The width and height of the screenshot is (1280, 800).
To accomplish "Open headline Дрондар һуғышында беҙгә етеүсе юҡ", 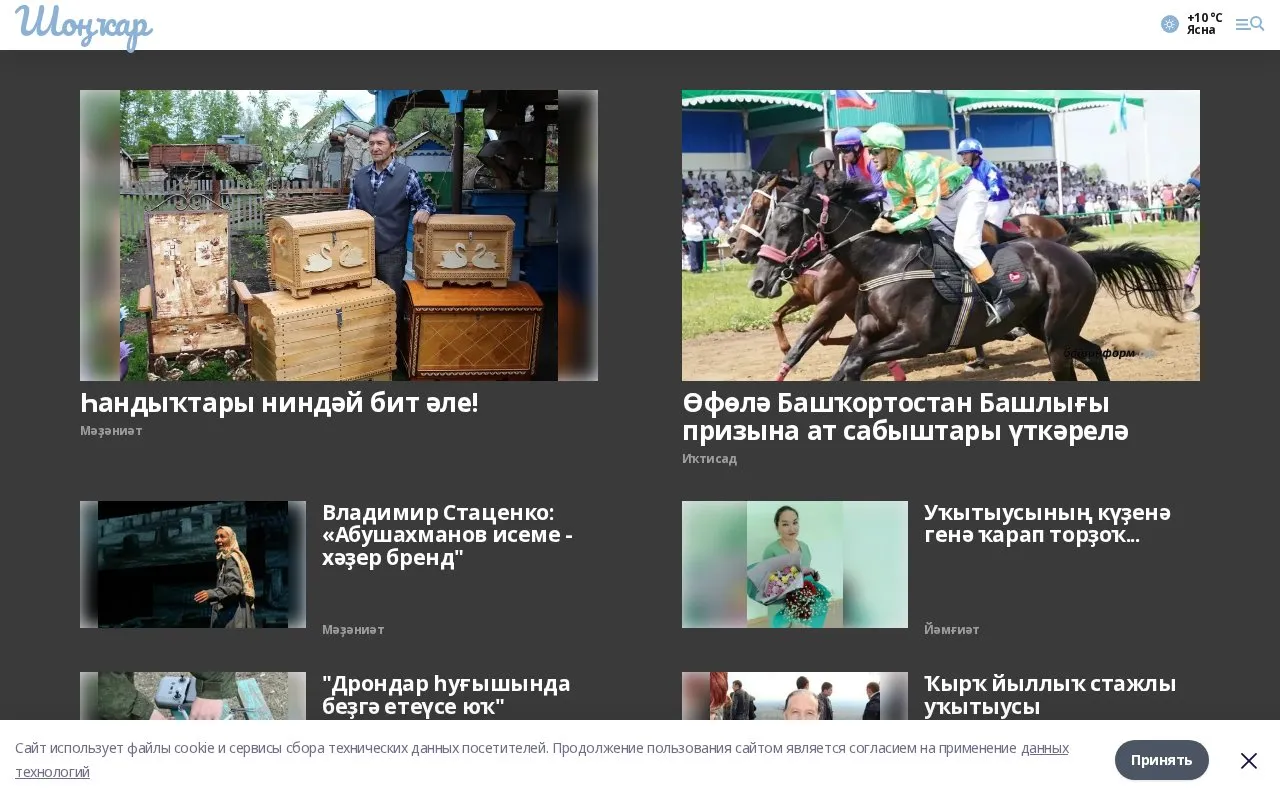I will click(x=446, y=695).
